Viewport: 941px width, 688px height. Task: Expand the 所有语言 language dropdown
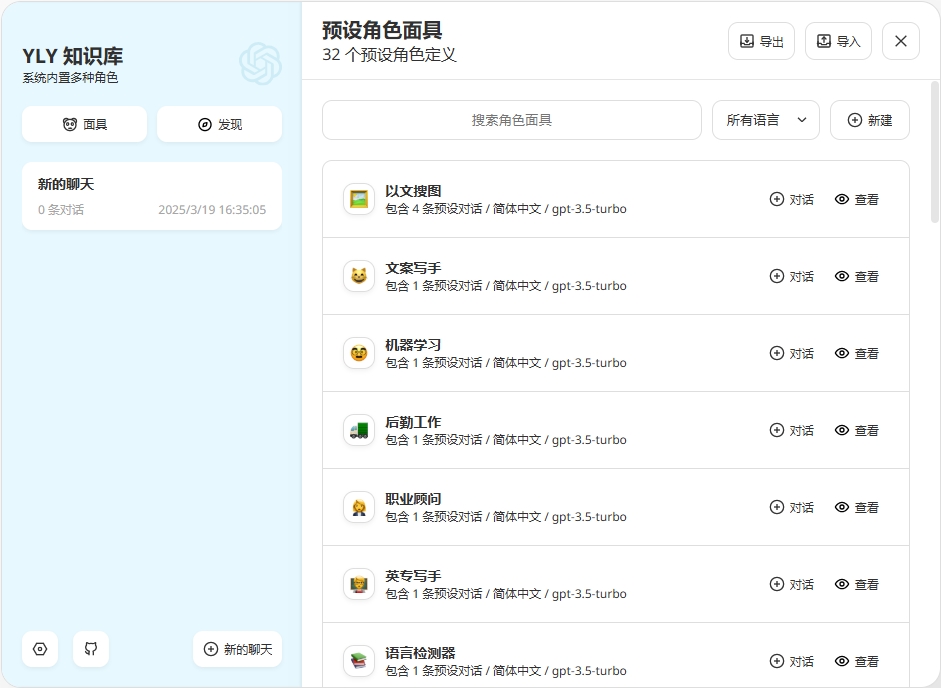(766, 120)
